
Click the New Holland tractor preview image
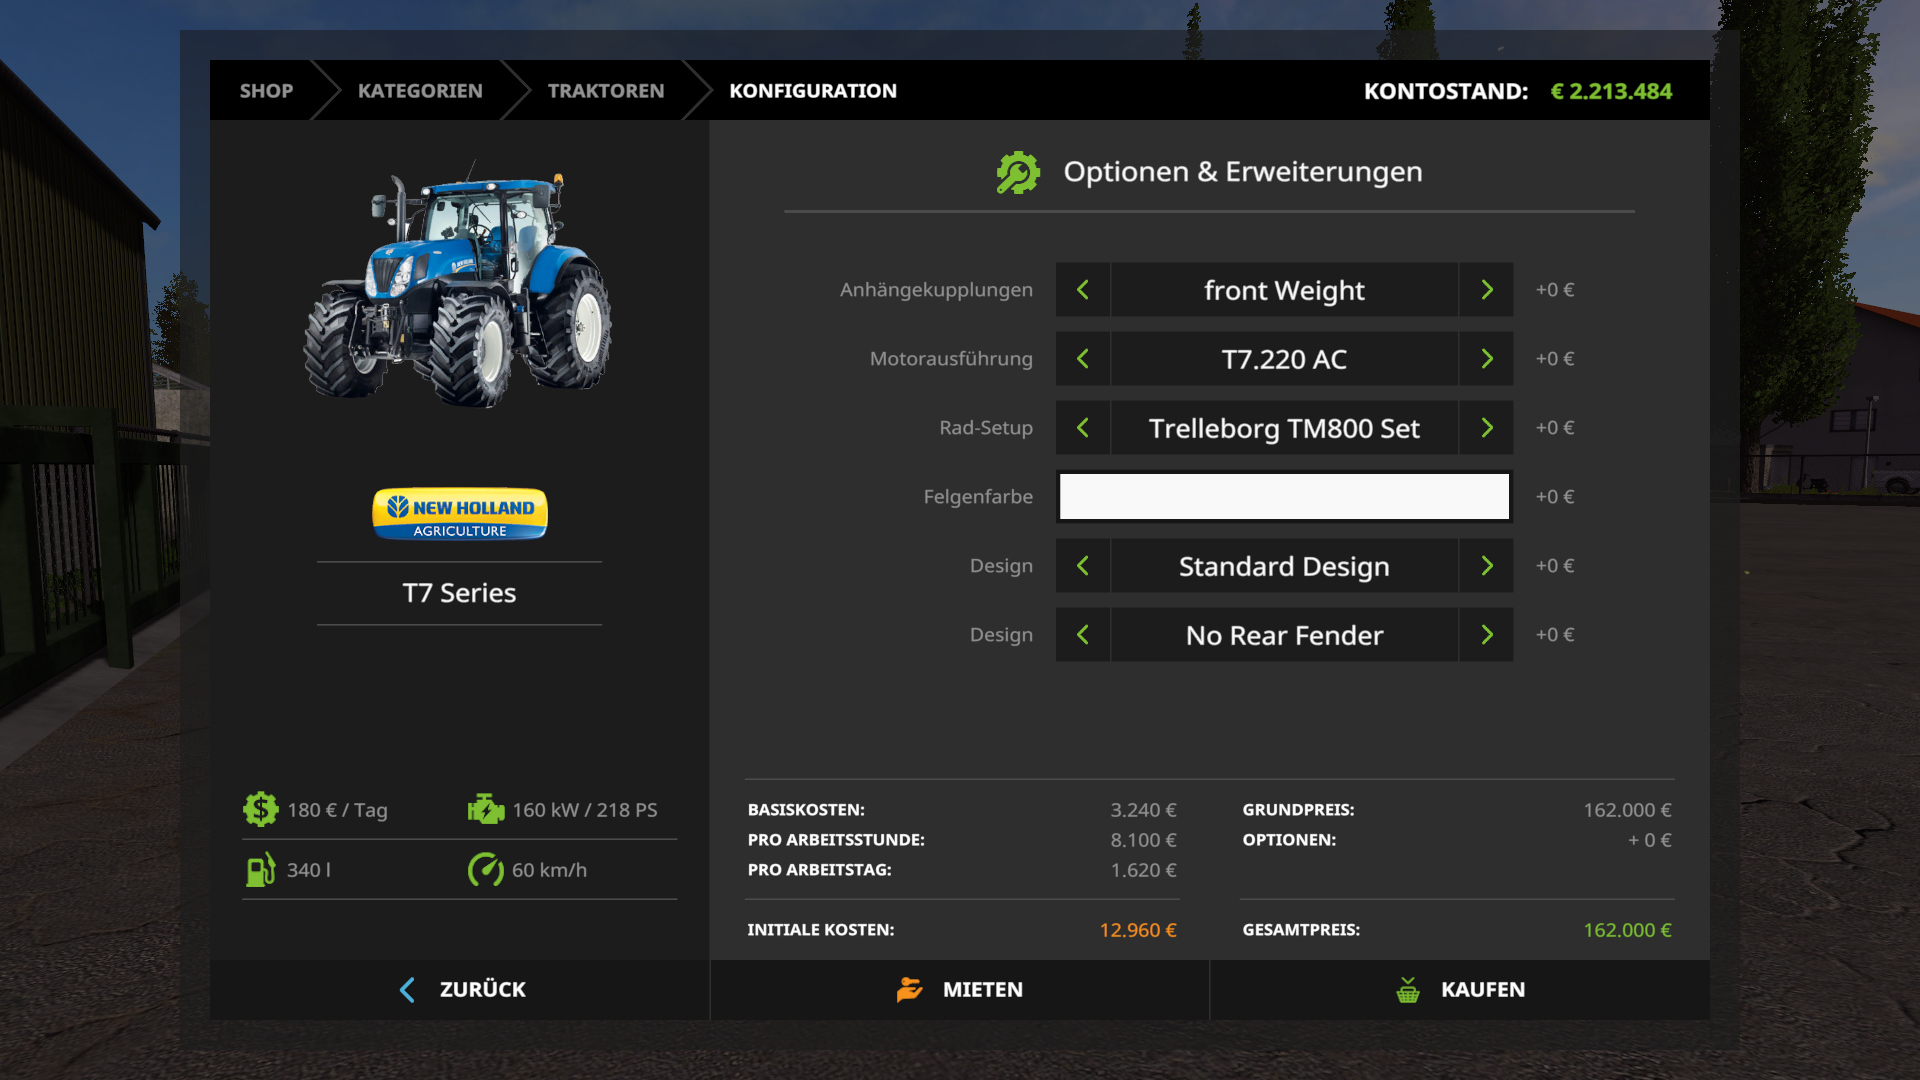(x=458, y=285)
